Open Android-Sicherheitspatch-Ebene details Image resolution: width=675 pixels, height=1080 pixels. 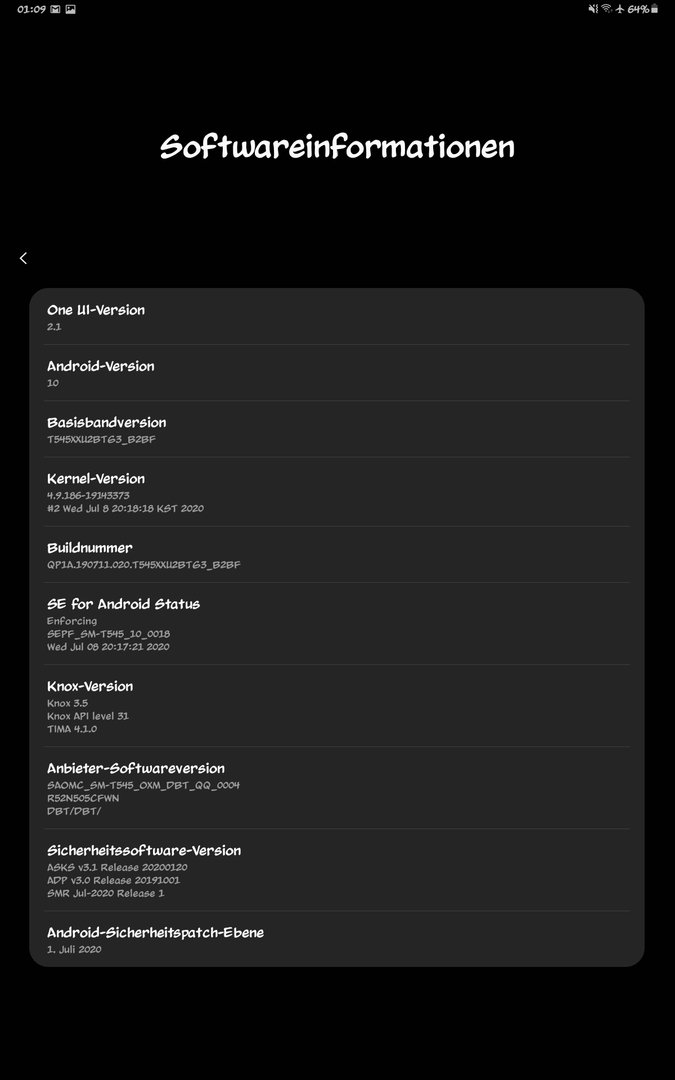click(337, 939)
